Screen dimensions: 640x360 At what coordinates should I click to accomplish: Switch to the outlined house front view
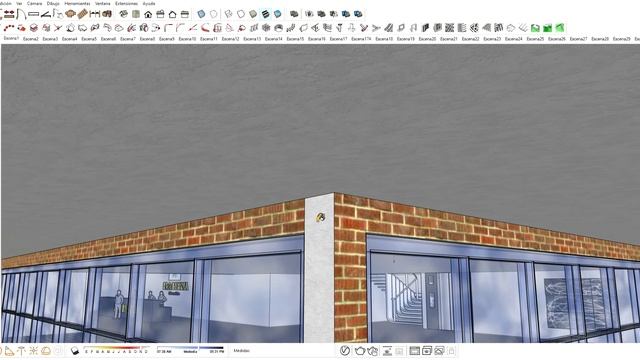[173, 14]
